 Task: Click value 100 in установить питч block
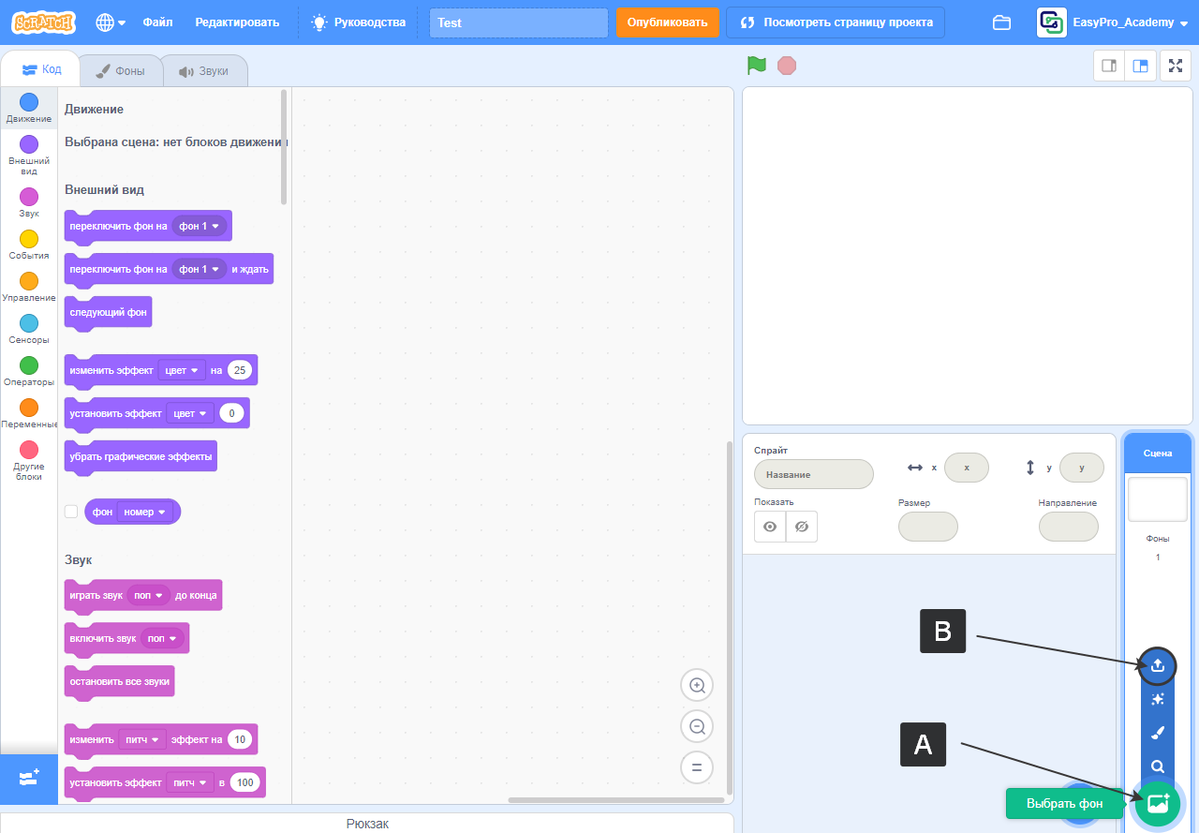(245, 783)
